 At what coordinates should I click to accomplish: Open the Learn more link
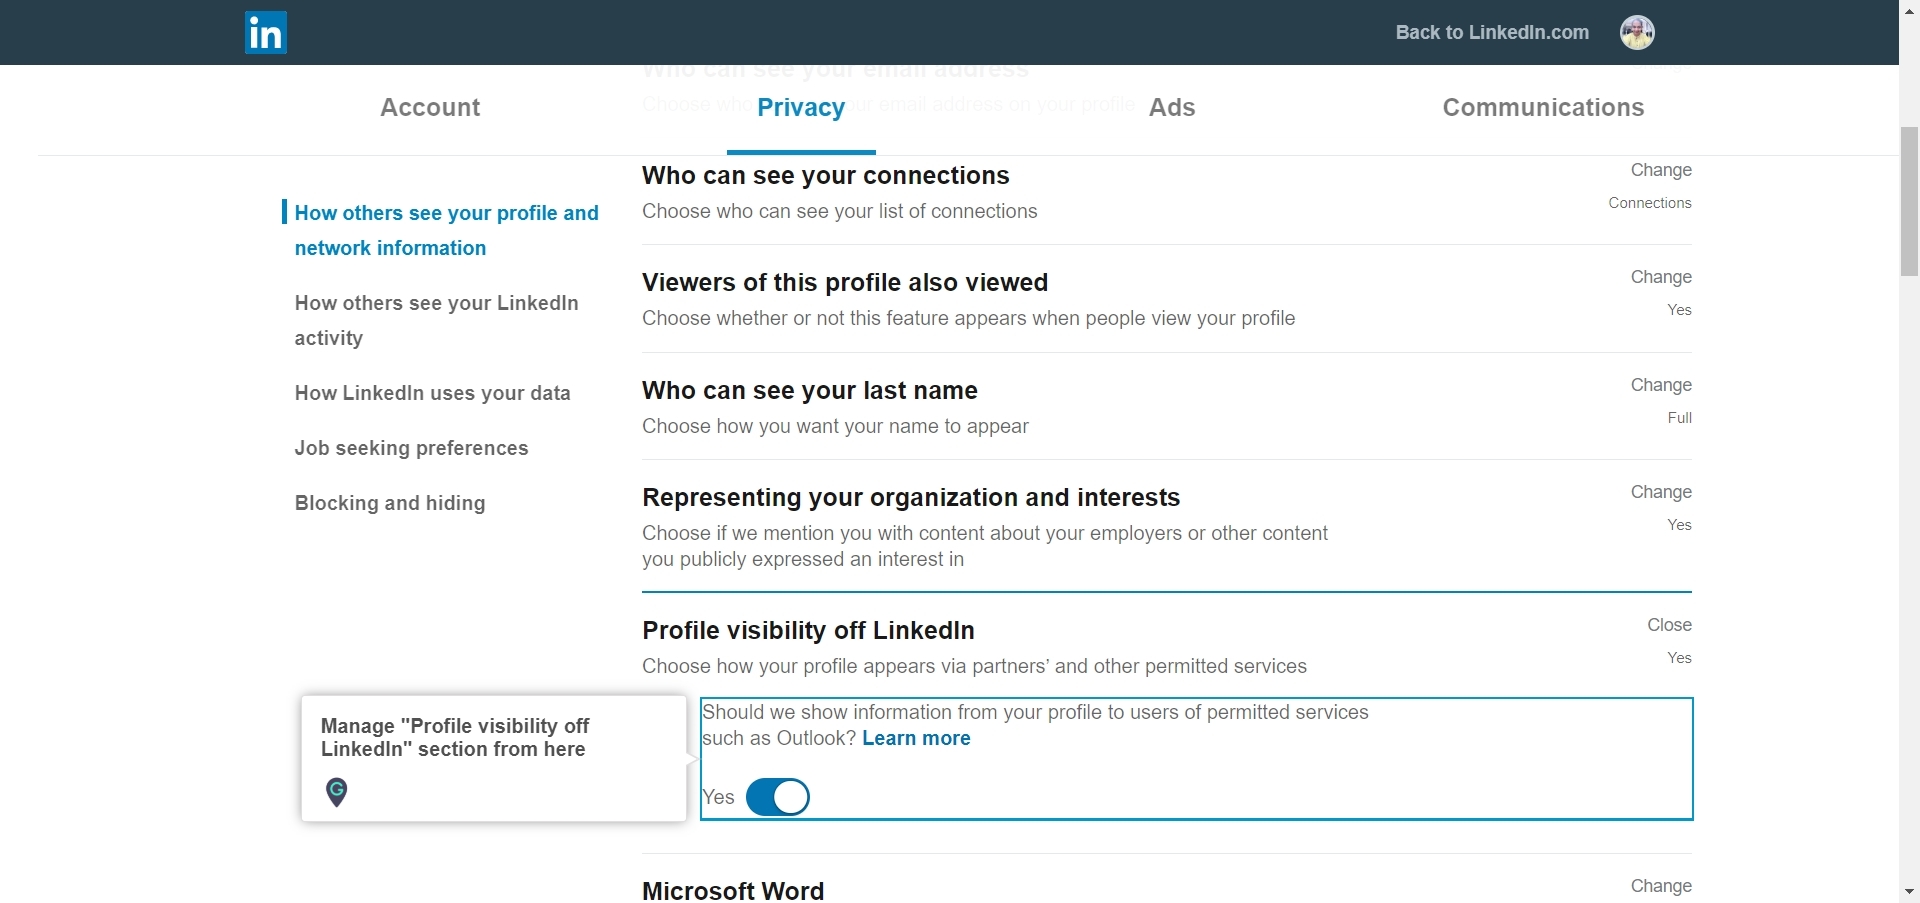pyautogui.click(x=915, y=738)
